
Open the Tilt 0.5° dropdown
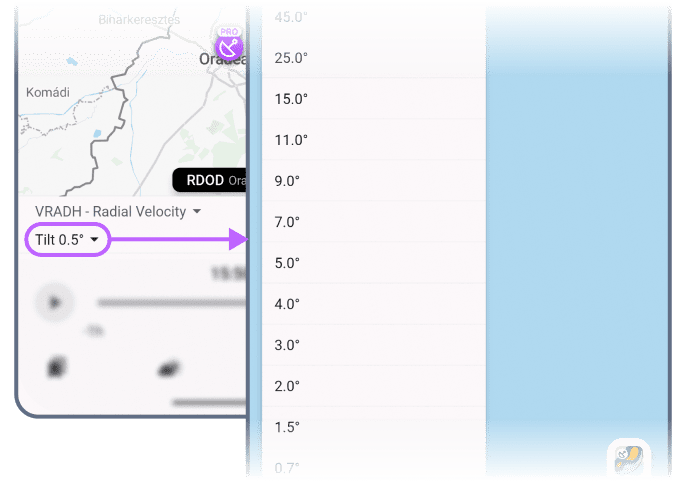67,239
